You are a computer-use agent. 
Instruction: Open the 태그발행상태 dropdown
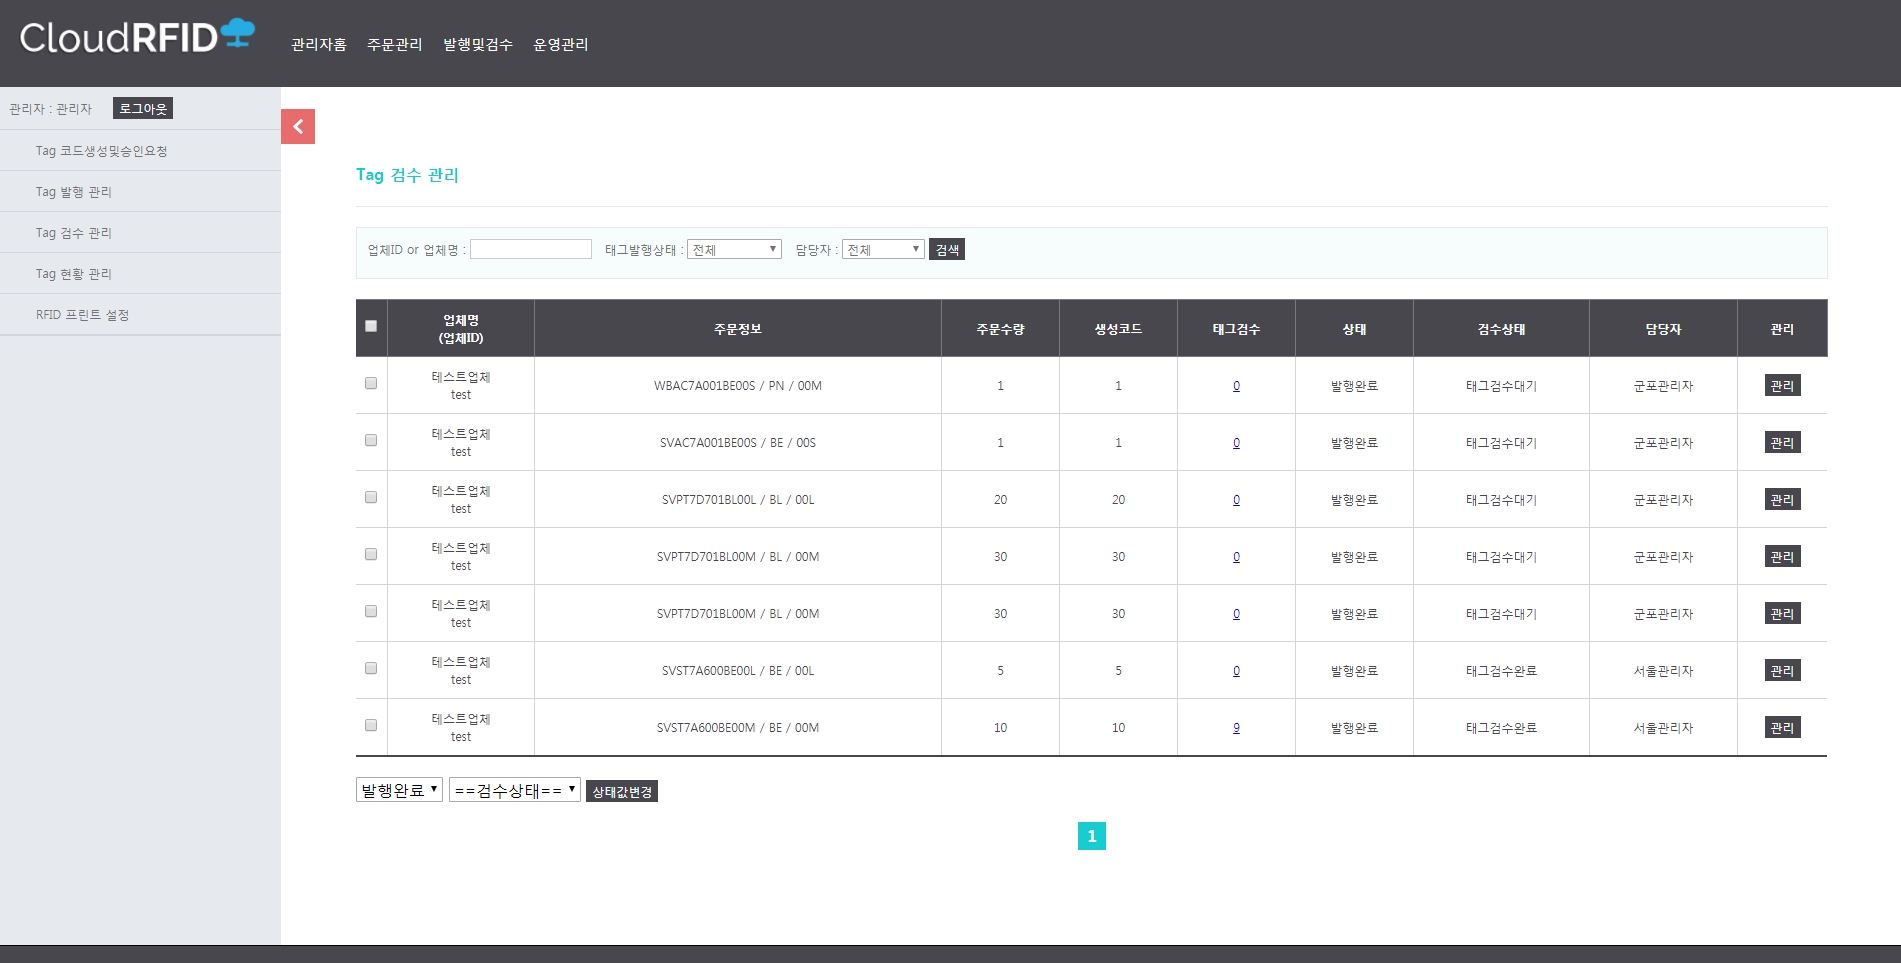(x=734, y=249)
